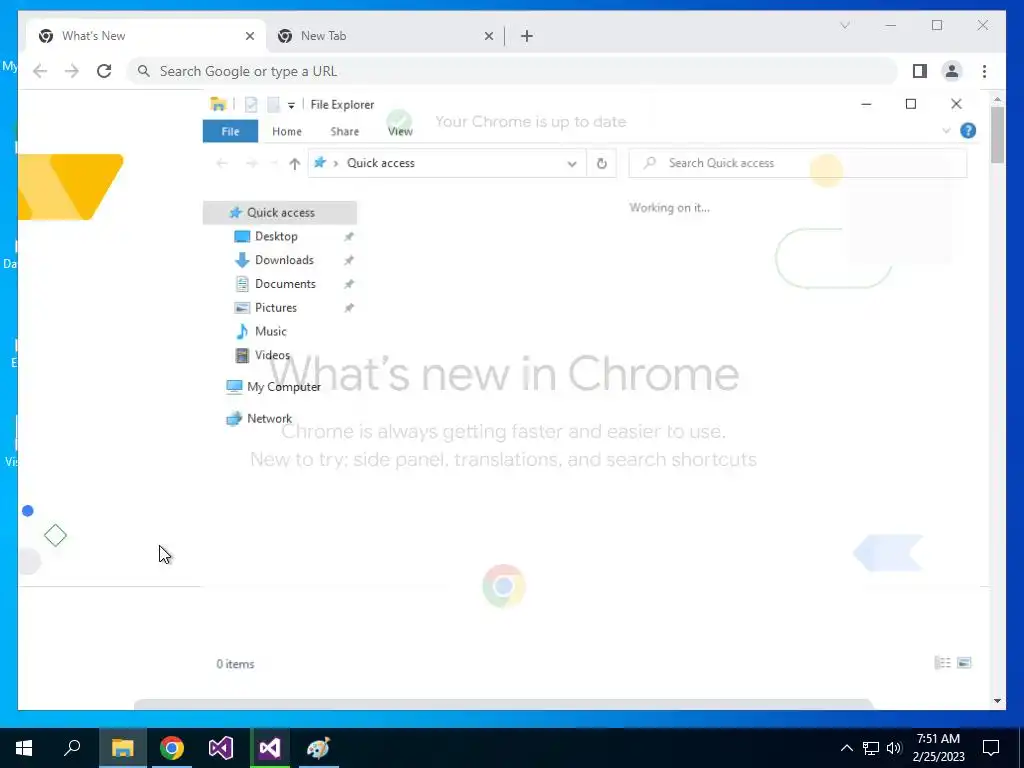1024x768 pixels.
Task: Open Chrome side panel
Action: (x=920, y=71)
